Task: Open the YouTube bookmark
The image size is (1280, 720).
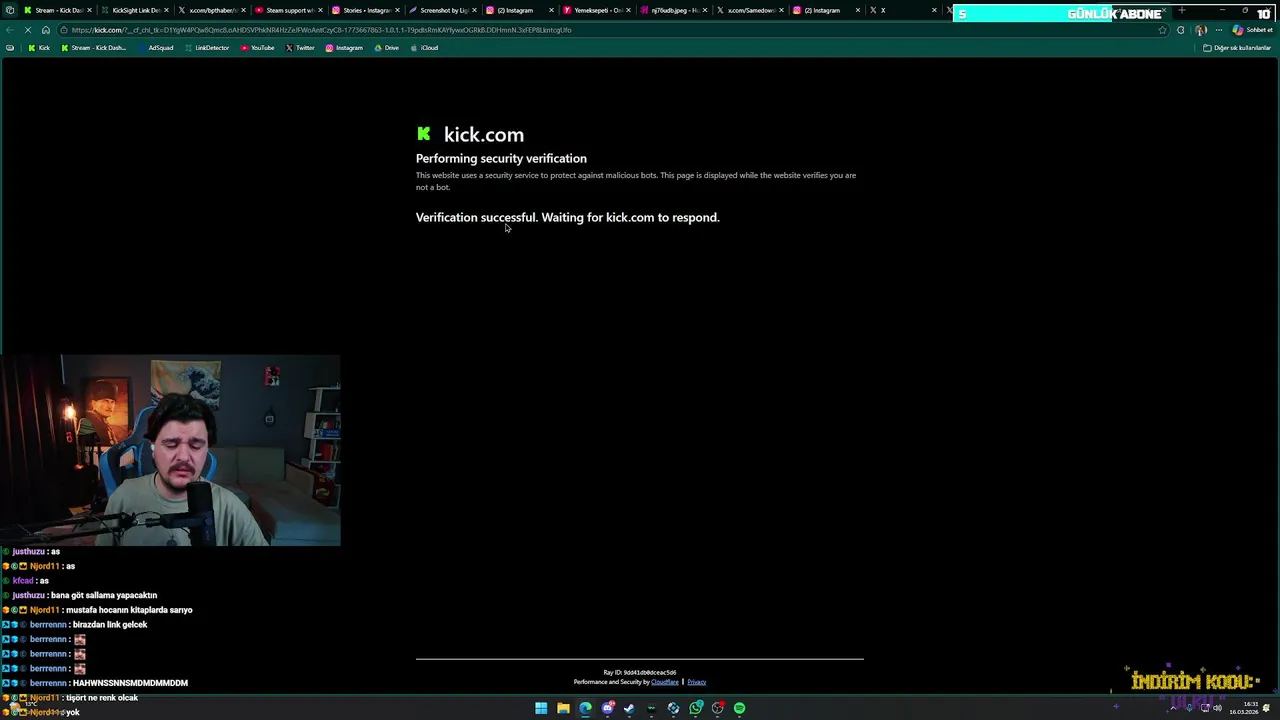Action: tap(258, 48)
